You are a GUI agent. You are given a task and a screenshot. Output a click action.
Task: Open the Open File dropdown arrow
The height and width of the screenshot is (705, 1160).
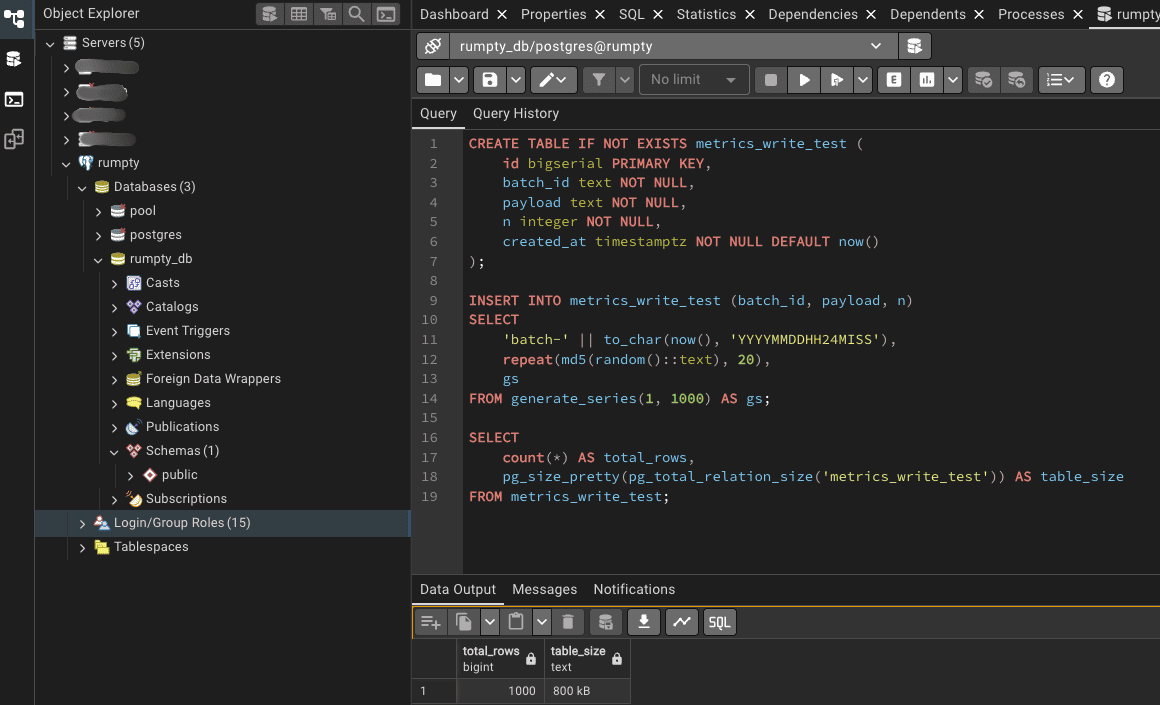(x=459, y=80)
